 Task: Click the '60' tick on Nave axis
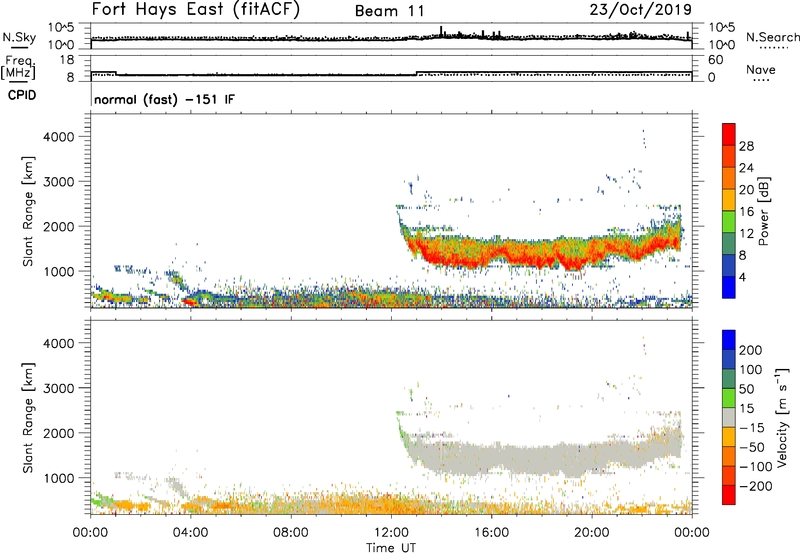pyautogui.click(x=716, y=60)
